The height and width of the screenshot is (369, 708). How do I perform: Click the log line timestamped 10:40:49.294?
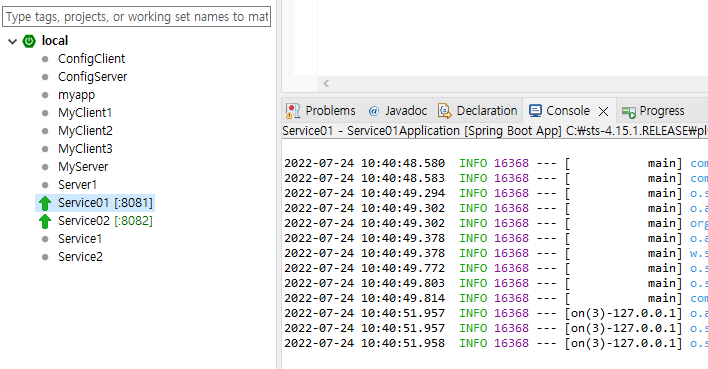point(495,193)
